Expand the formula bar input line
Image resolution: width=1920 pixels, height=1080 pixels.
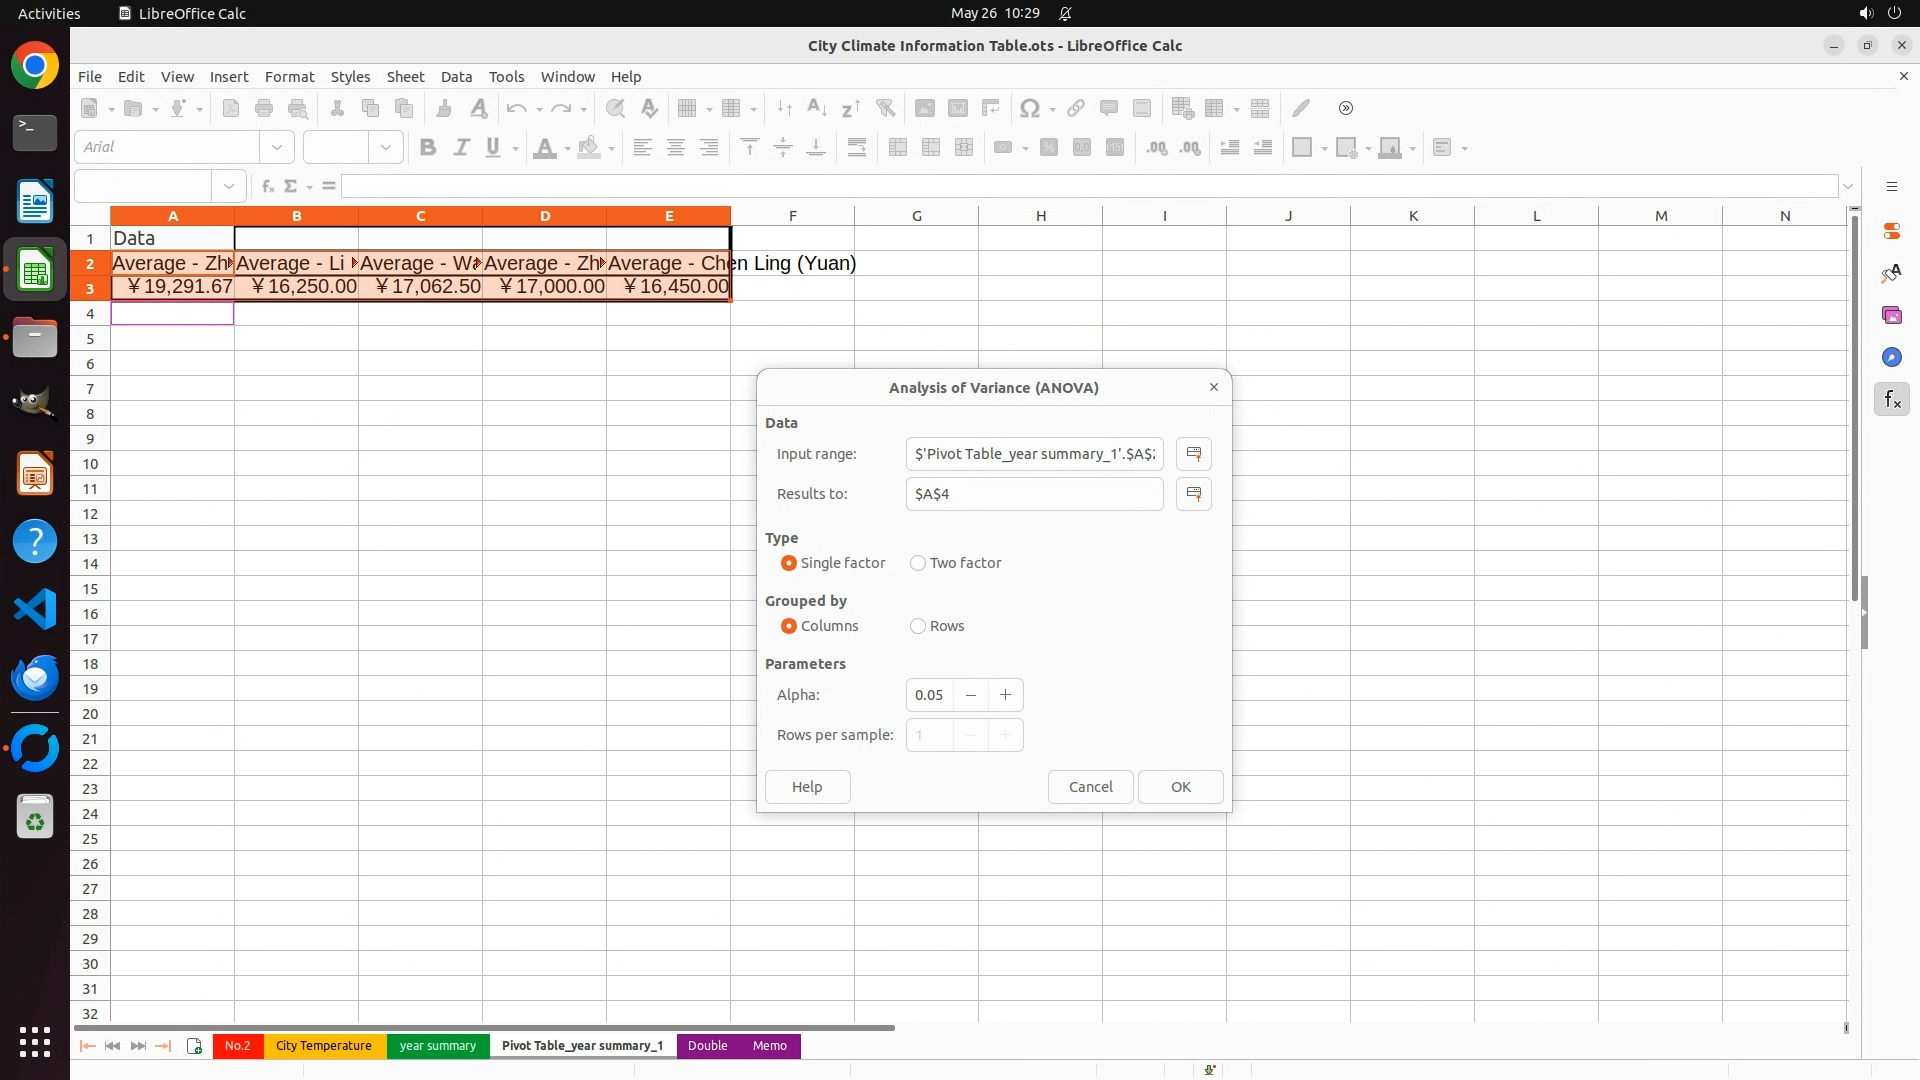pos(1848,186)
